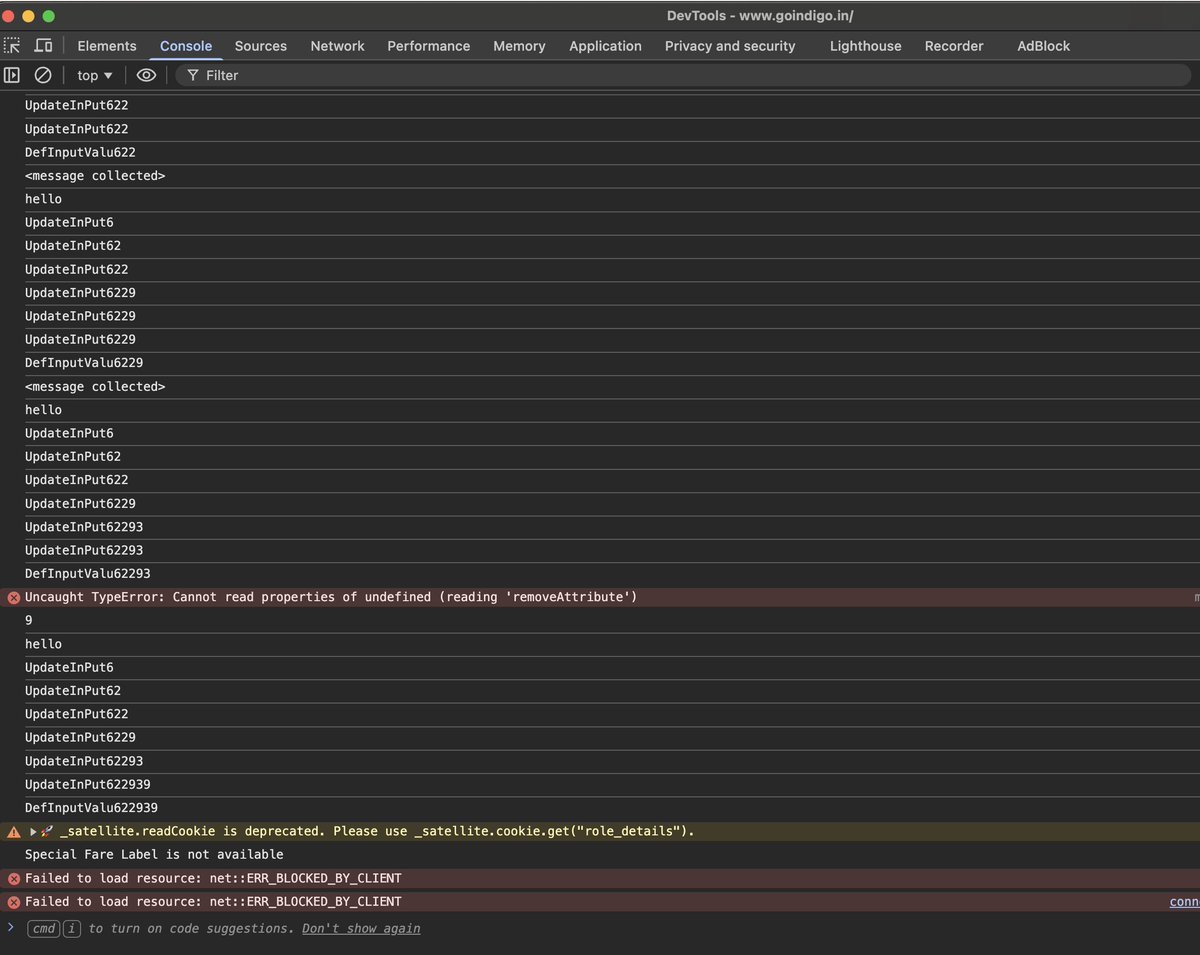Screen dimensions: 1200x955
Task: Open the console sidebar panel
Action: point(12,74)
